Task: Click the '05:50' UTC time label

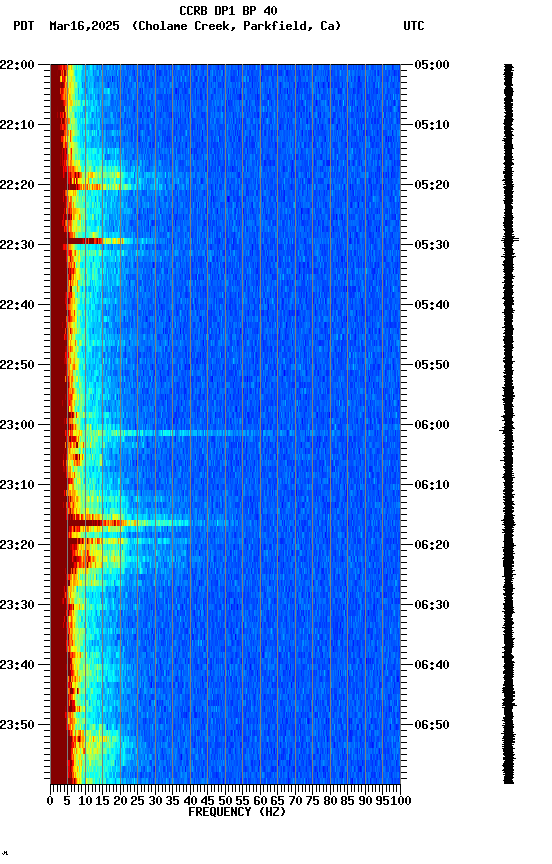Action: click(x=432, y=365)
